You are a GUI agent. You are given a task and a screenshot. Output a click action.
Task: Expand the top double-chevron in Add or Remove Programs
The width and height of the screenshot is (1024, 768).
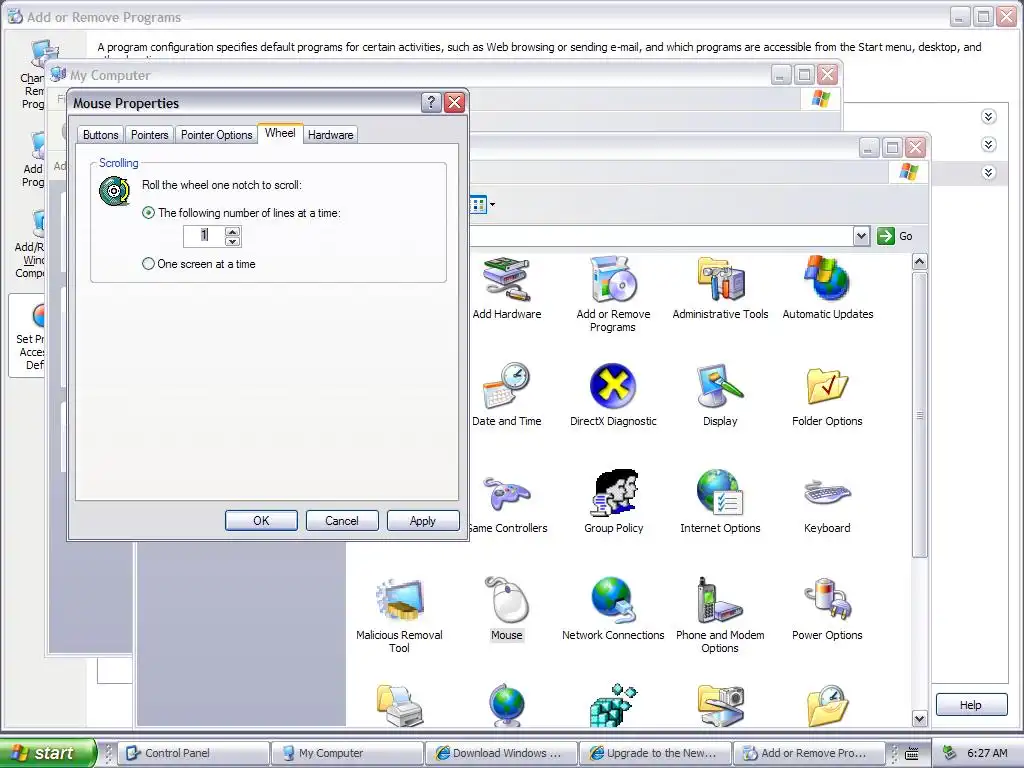[988, 116]
